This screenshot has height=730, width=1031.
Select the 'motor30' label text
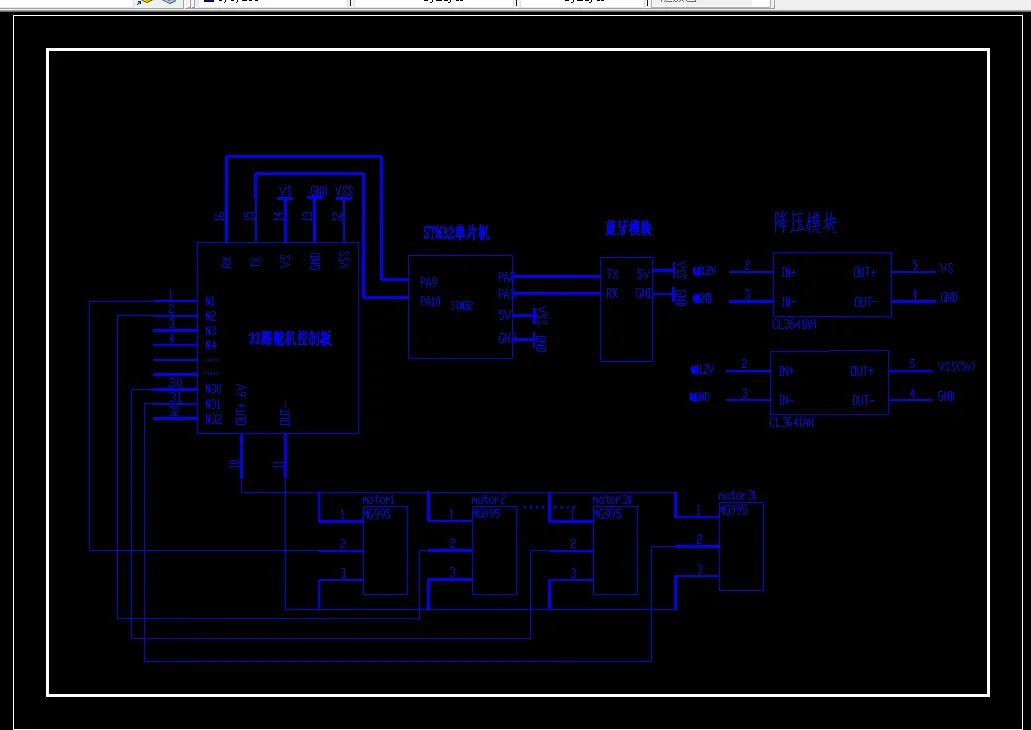point(611,500)
